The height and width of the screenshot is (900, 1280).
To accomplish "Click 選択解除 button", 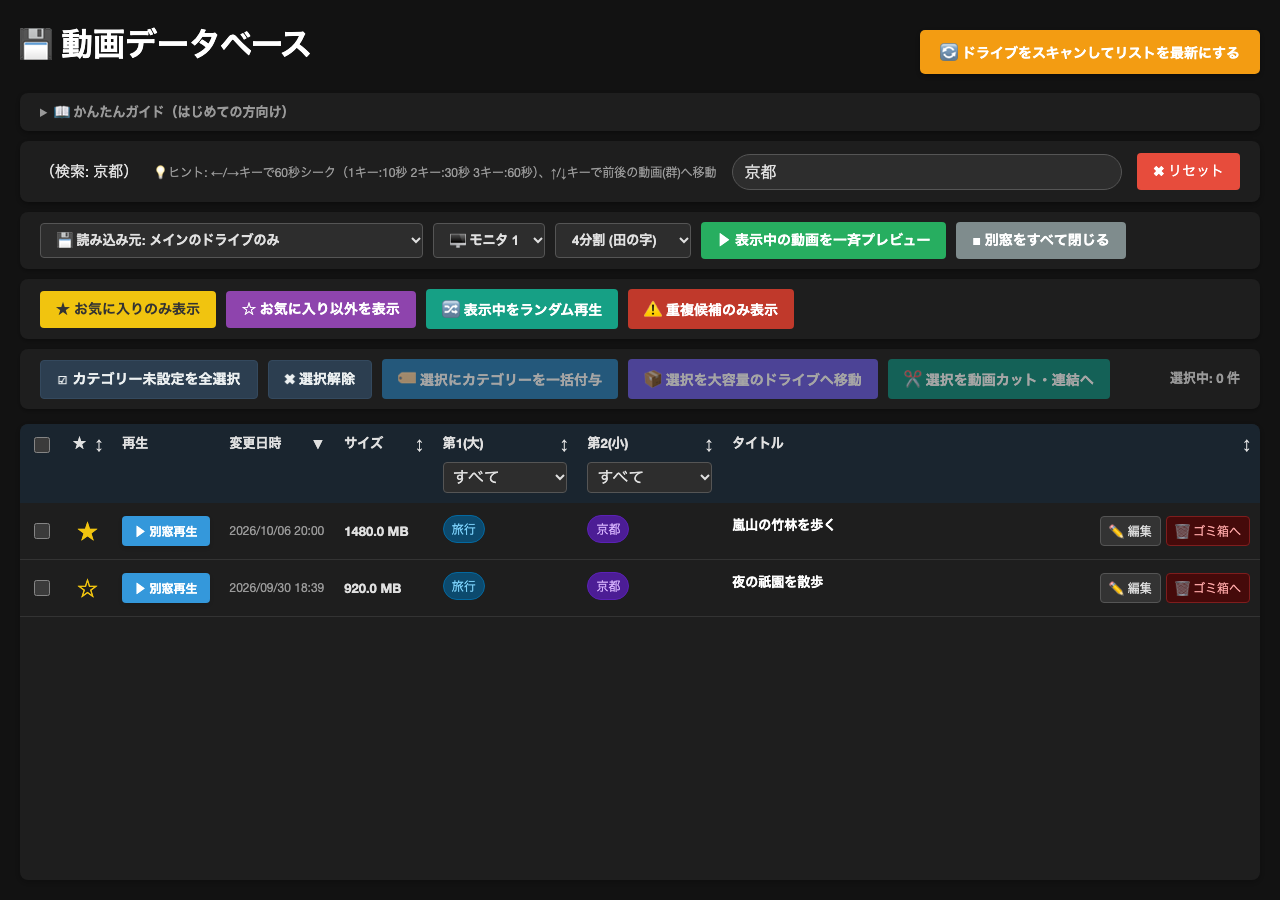I will (320, 379).
